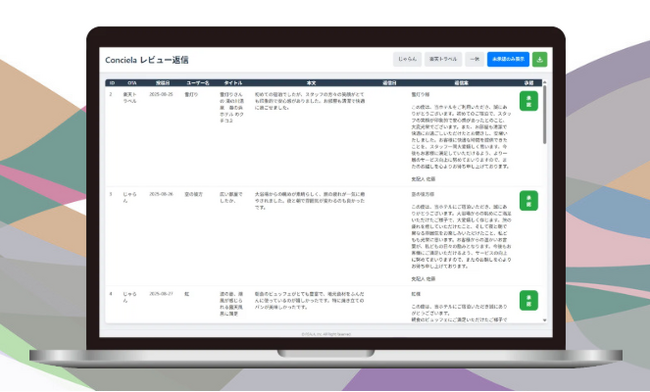Select the date cell 2025-08-26
Screen dimensions: 650x392
click(x=161, y=194)
